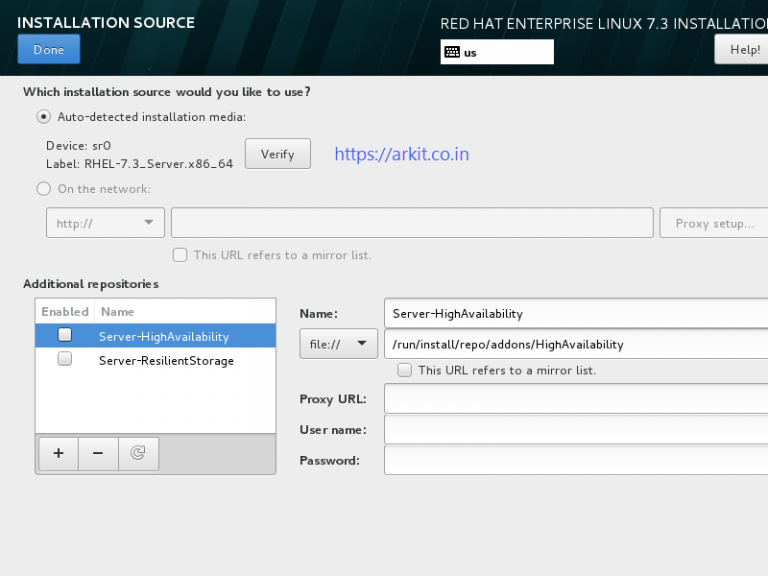Image resolution: width=768 pixels, height=576 pixels.
Task: Toggle repository mirror list checkbox below file path
Action: (405, 370)
